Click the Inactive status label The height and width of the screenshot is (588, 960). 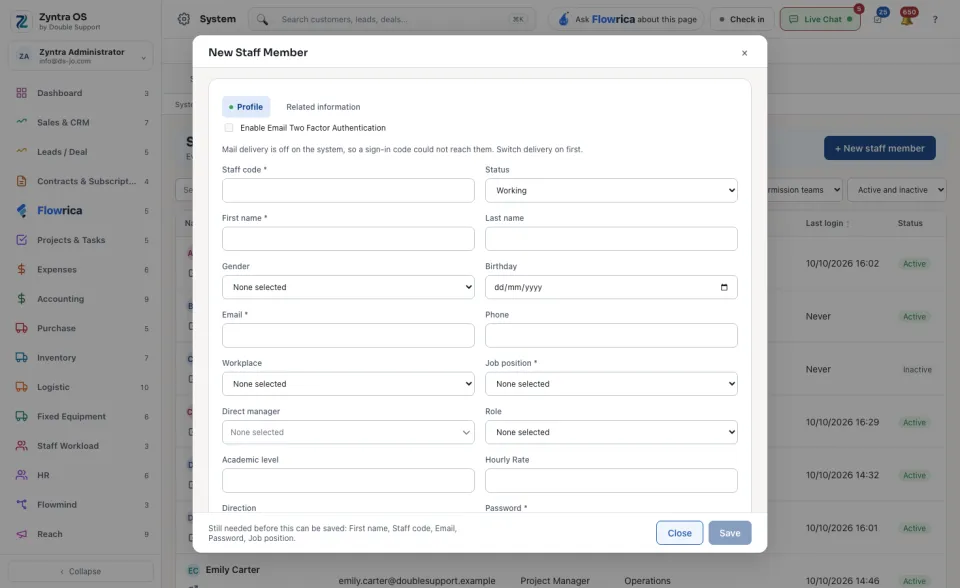click(x=917, y=370)
